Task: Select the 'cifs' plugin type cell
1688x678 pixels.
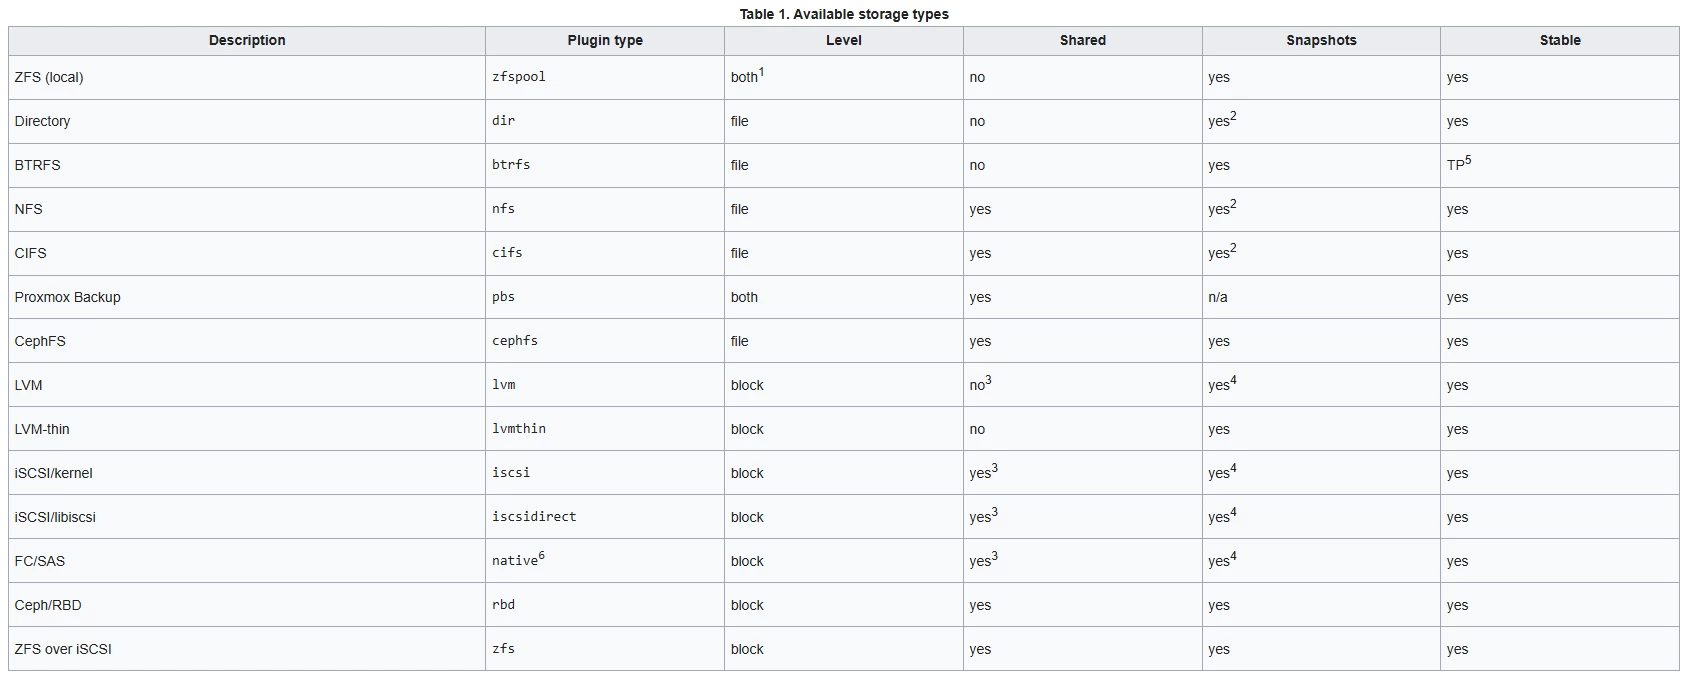Action: click(x=605, y=253)
